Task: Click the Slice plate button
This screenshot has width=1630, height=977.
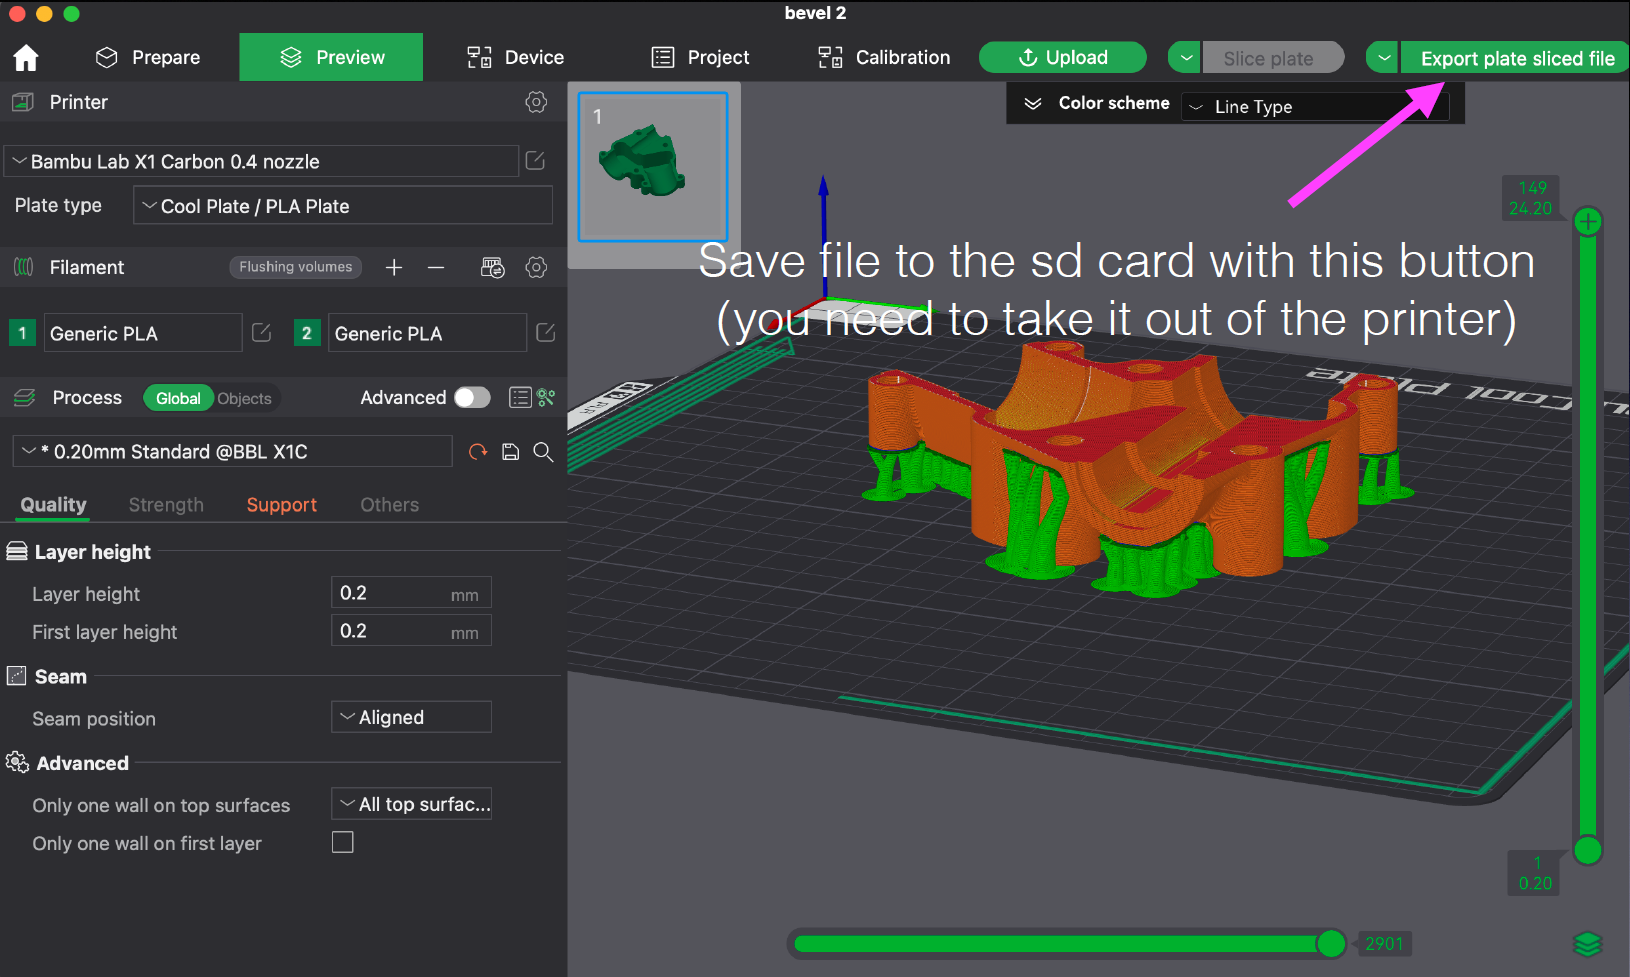Action: point(1272,58)
